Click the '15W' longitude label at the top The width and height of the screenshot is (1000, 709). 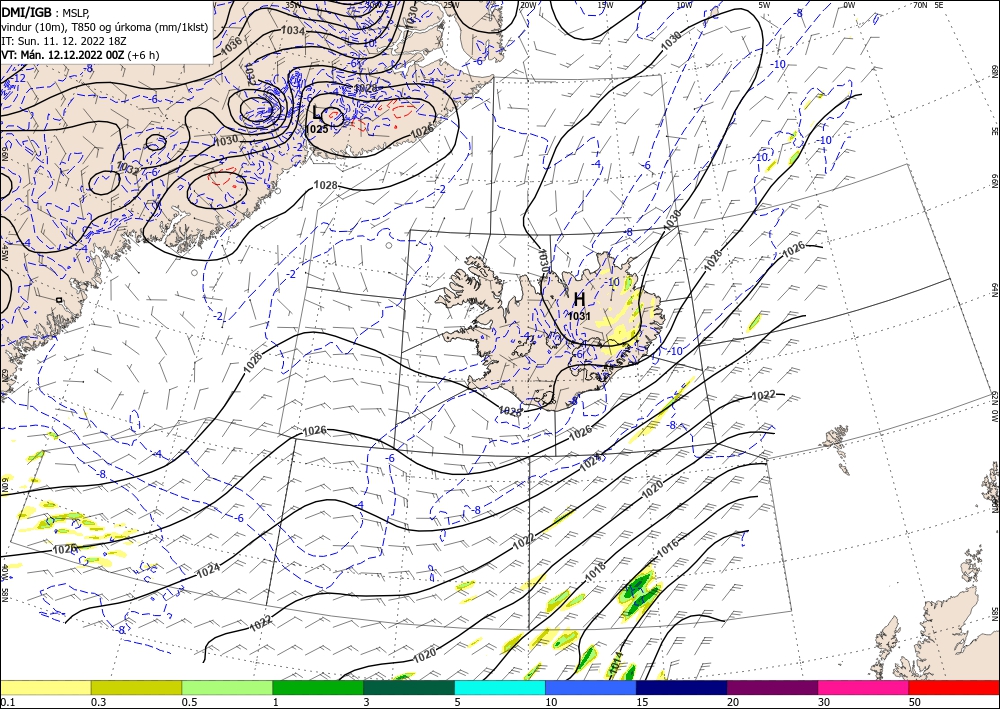point(605,5)
